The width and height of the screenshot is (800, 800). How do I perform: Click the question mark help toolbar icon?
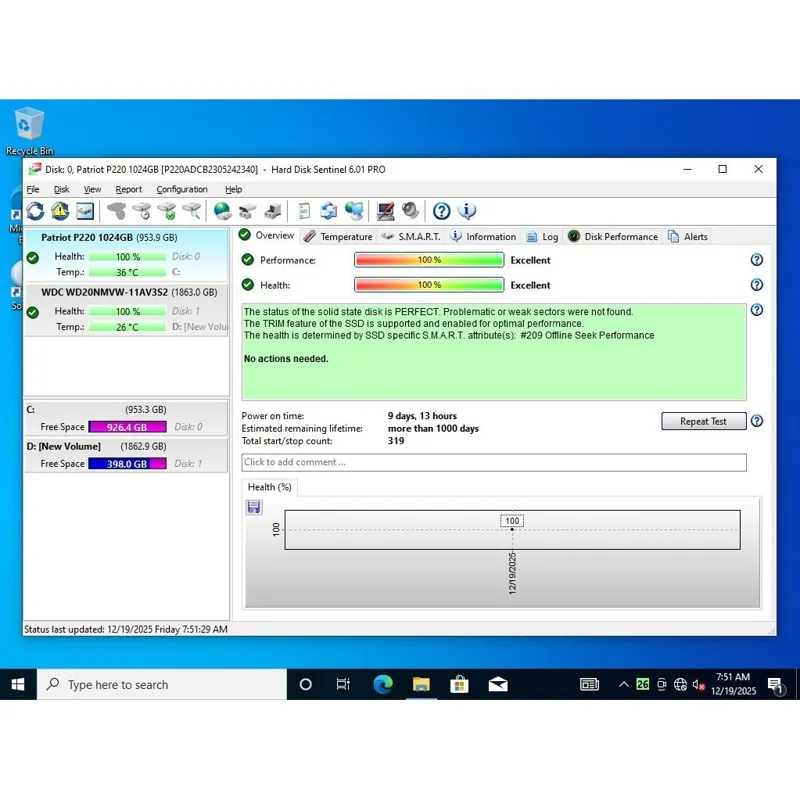(x=441, y=211)
